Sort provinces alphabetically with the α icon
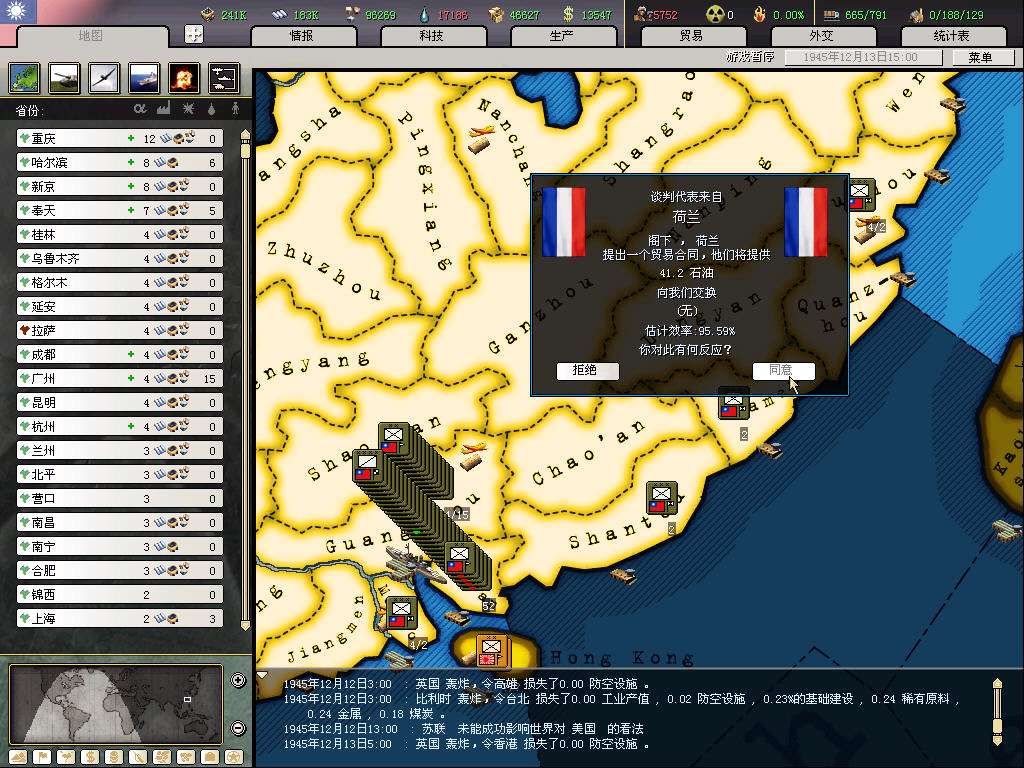 [x=140, y=109]
